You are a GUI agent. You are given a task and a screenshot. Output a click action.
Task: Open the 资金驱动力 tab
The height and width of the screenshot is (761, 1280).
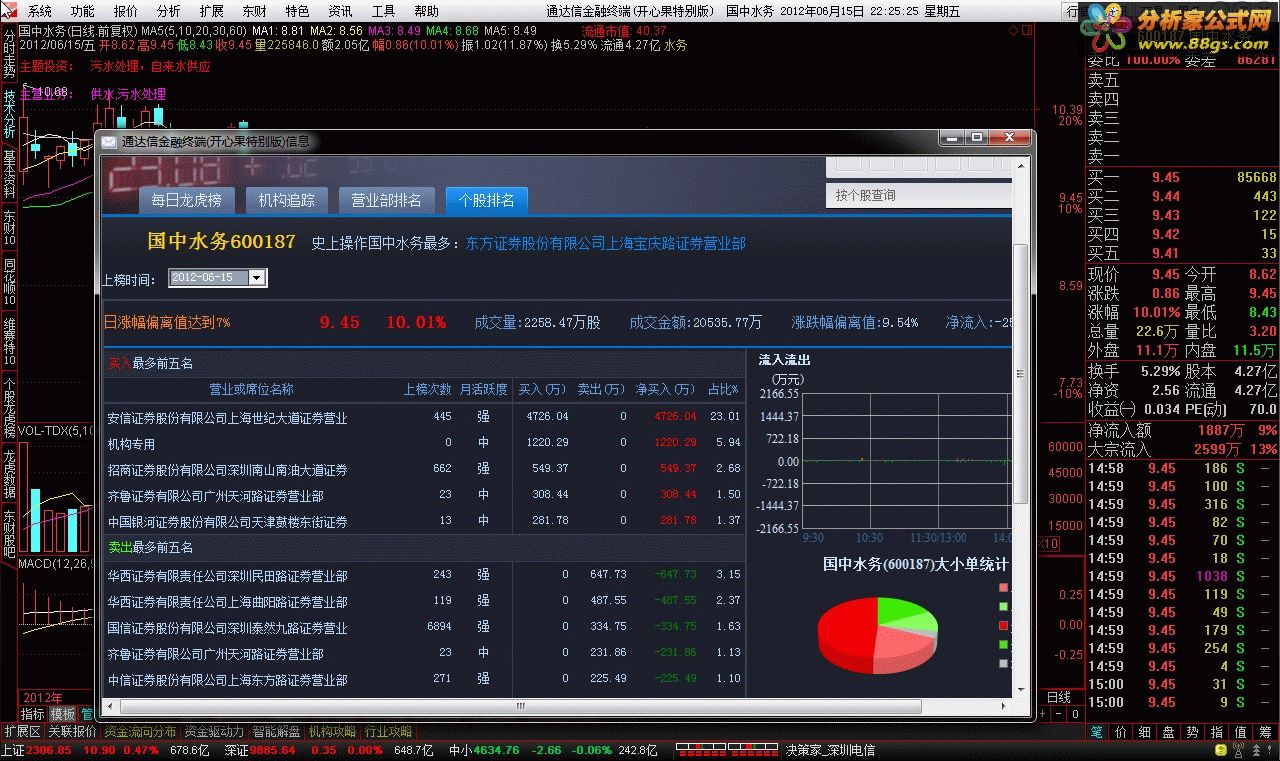[x=214, y=732]
